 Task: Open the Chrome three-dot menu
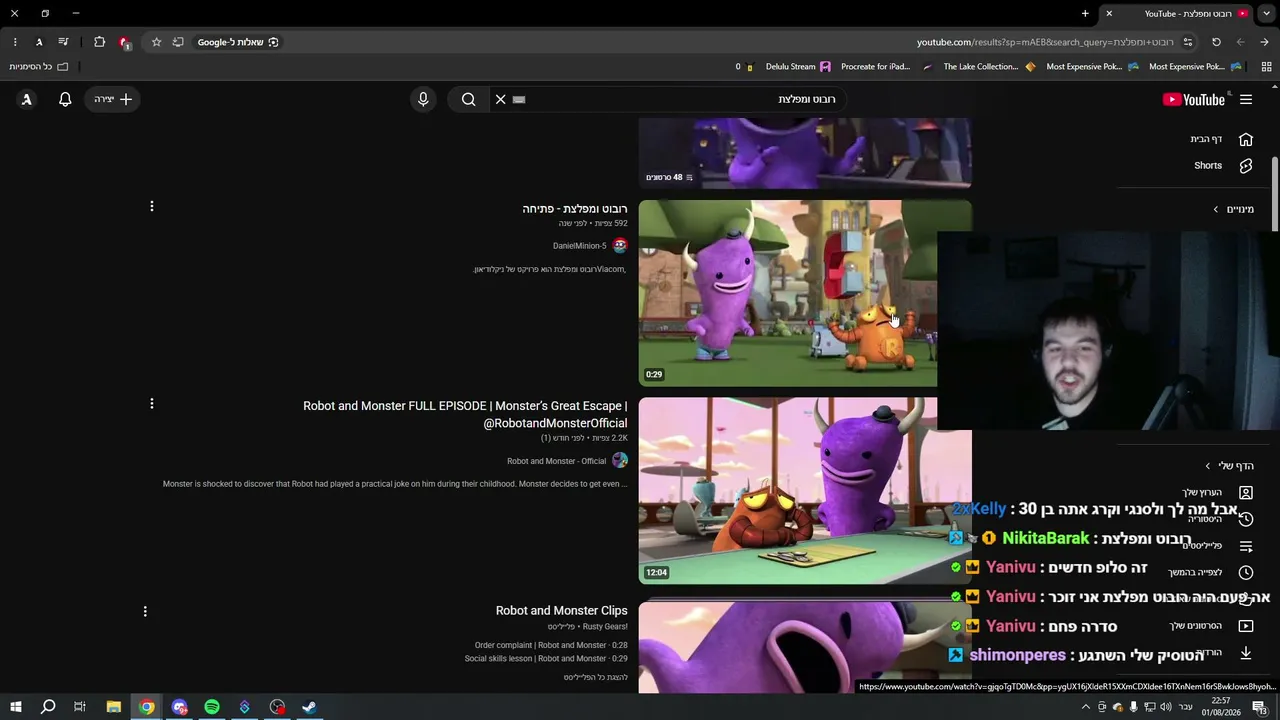[x=14, y=42]
